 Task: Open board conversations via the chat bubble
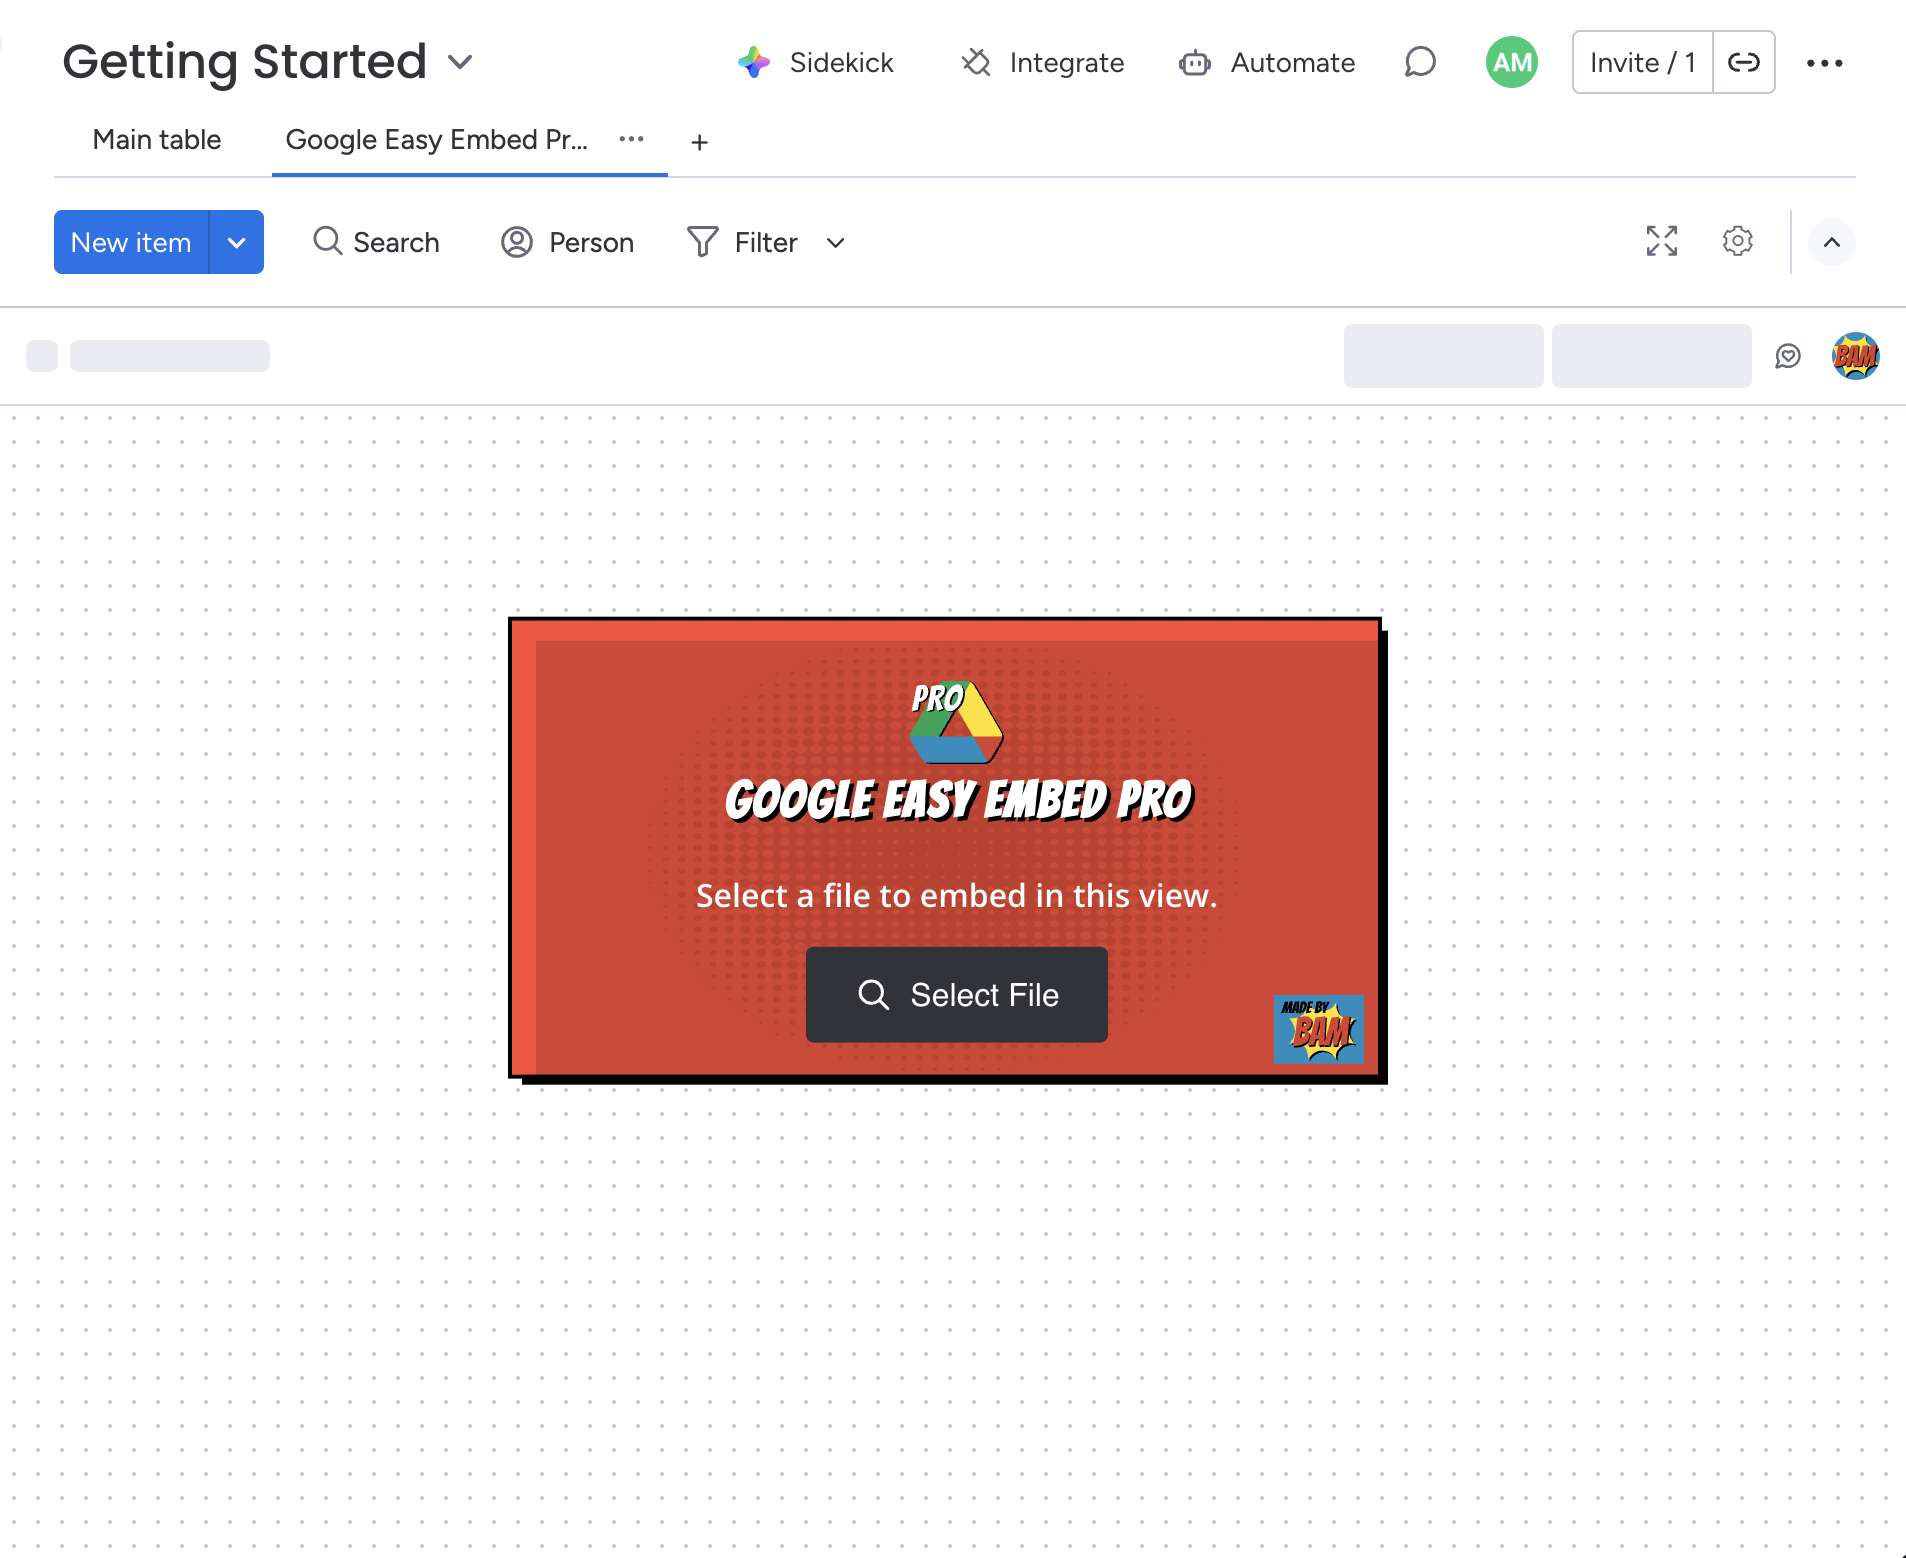click(1420, 62)
